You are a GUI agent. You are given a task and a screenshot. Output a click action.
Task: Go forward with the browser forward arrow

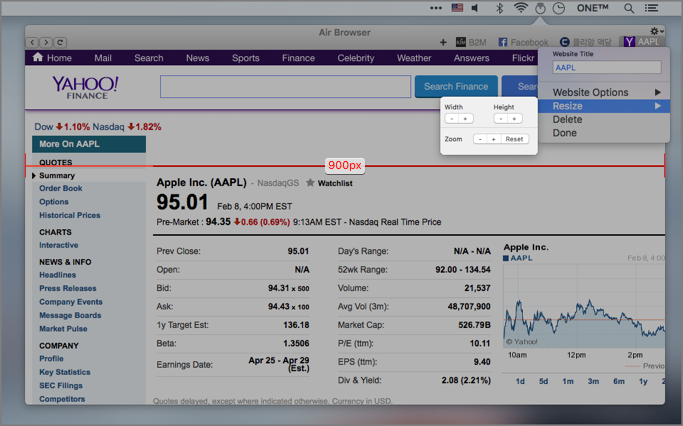[x=46, y=42]
